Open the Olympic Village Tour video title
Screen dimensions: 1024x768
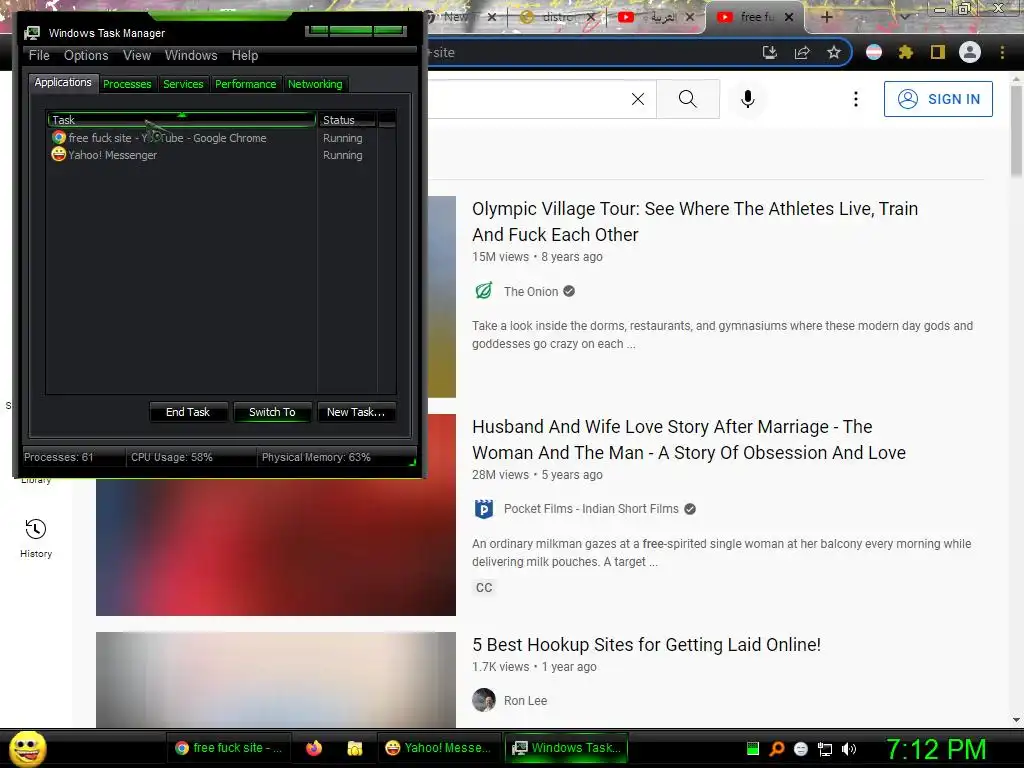click(x=695, y=221)
